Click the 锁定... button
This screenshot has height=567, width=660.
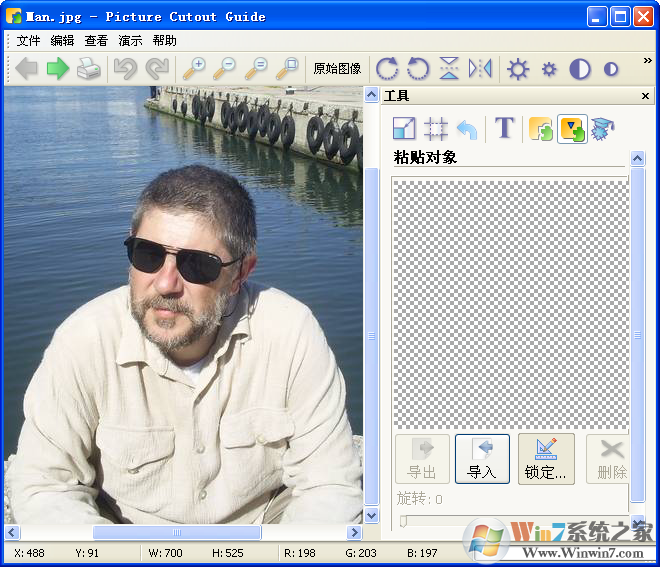[546, 459]
